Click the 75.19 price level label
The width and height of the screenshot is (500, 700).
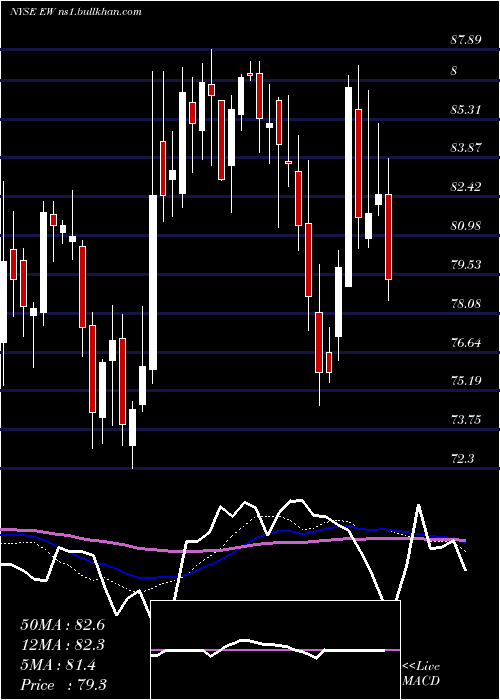point(466,381)
